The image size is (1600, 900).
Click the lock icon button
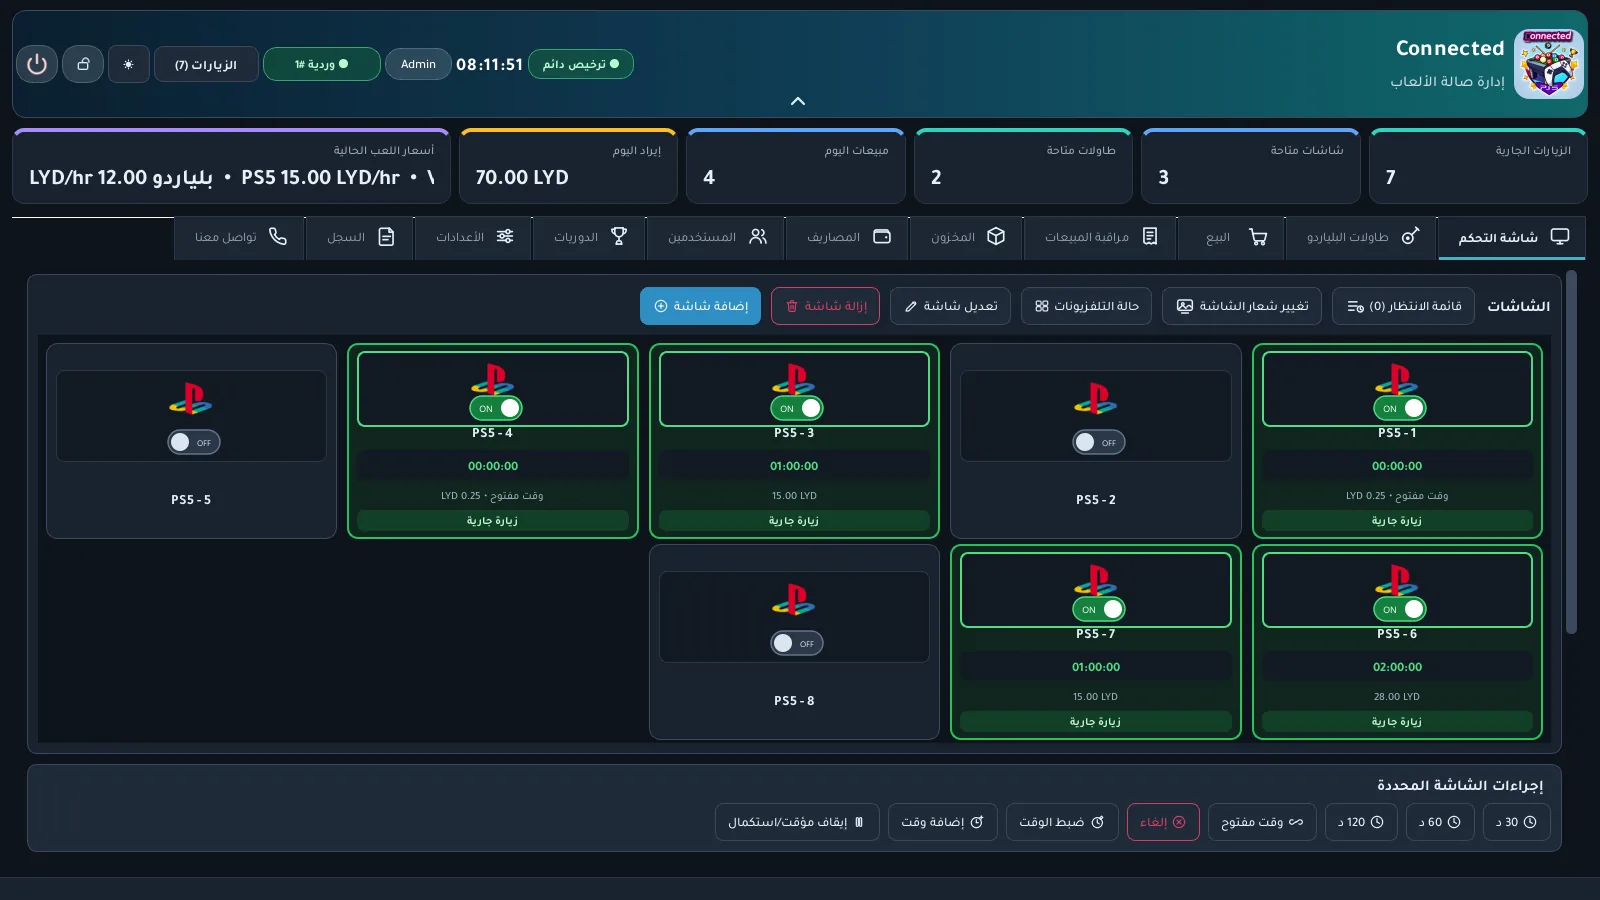tap(83, 64)
